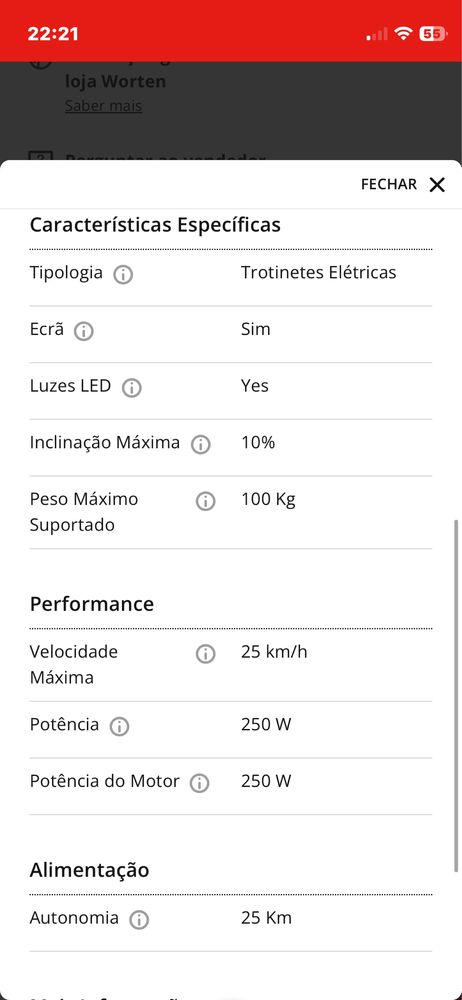Tap the Autonomia info icon
Image resolution: width=462 pixels, height=1000 pixels.
tap(139, 920)
